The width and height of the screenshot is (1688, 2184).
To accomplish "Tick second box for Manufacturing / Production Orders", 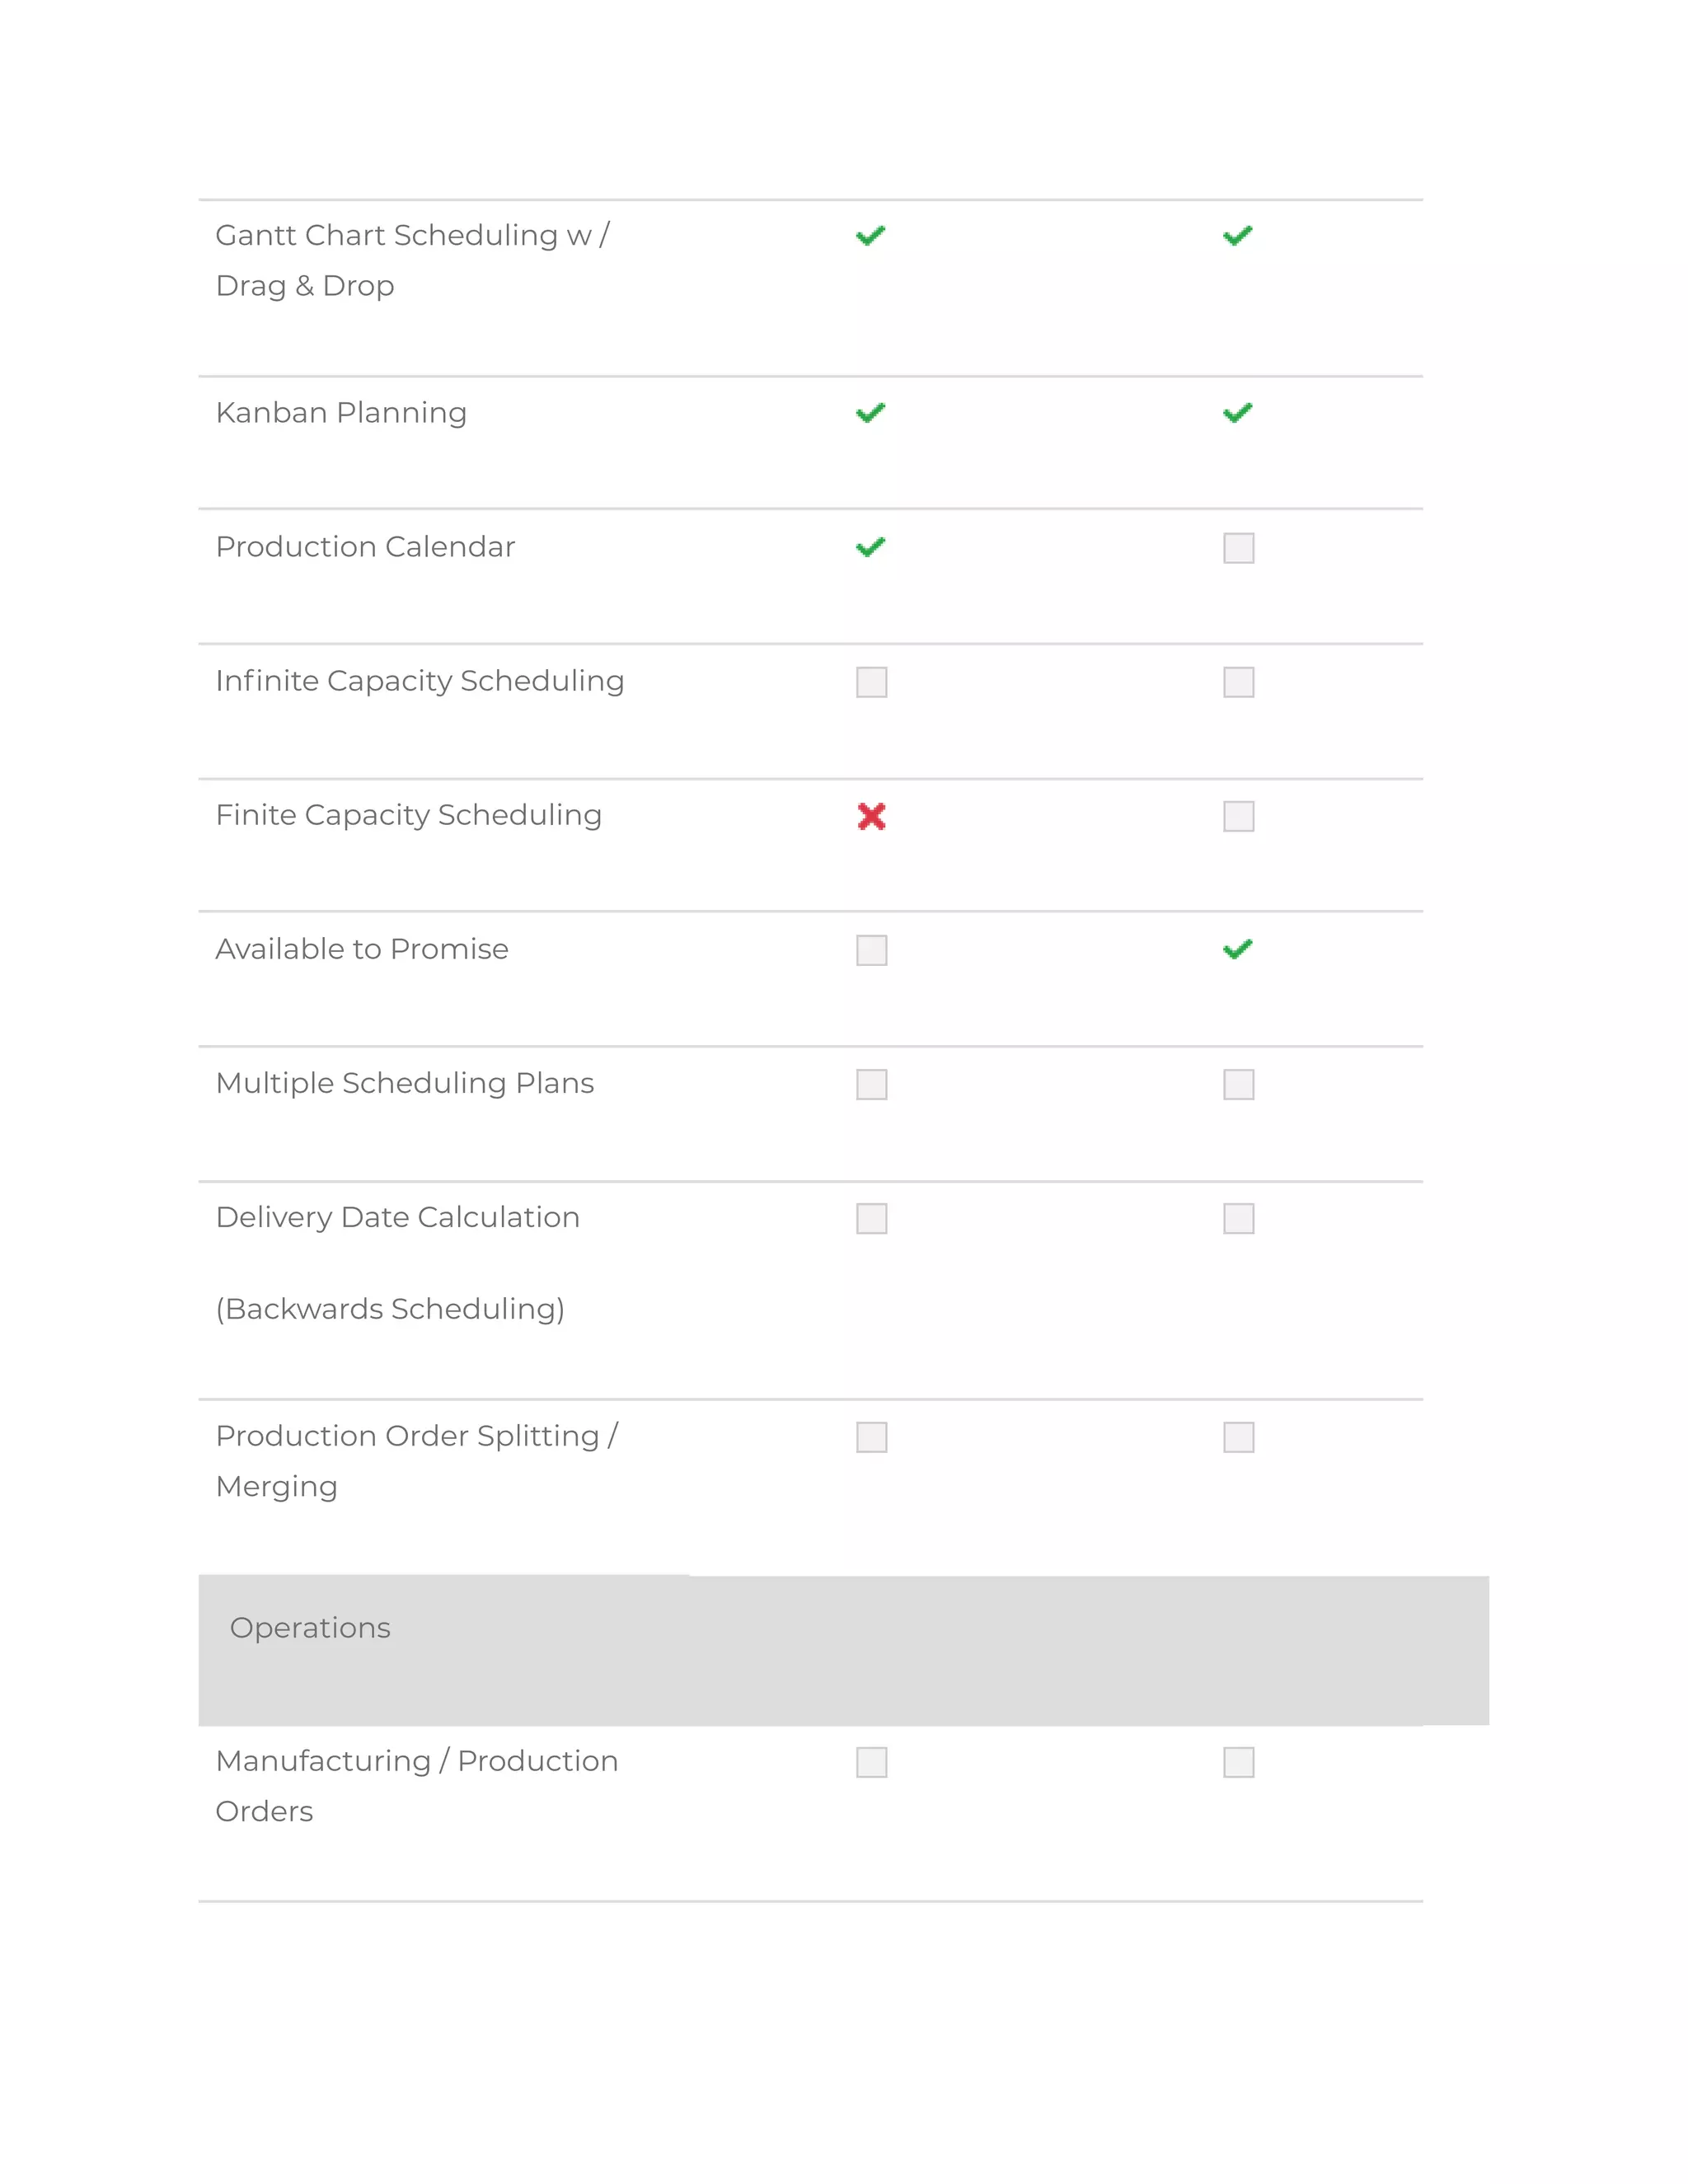I will click(1239, 1762).
